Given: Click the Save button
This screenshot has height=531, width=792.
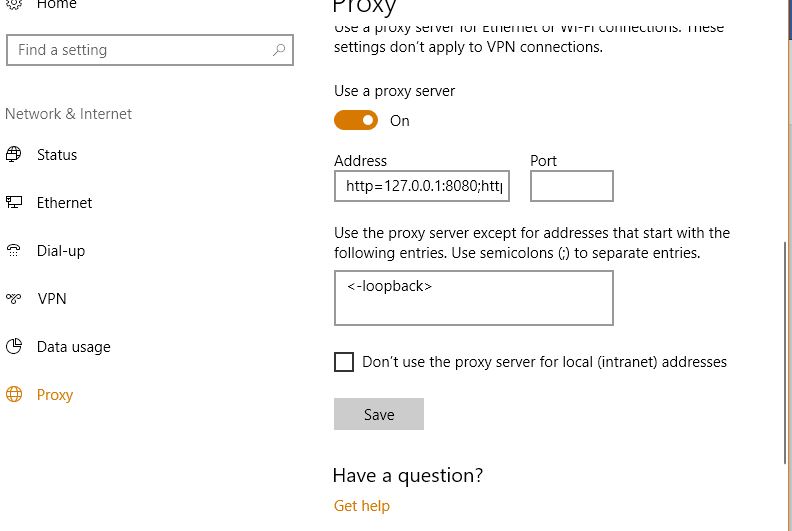Looking at the screenshot, I should tap(379, 414).
